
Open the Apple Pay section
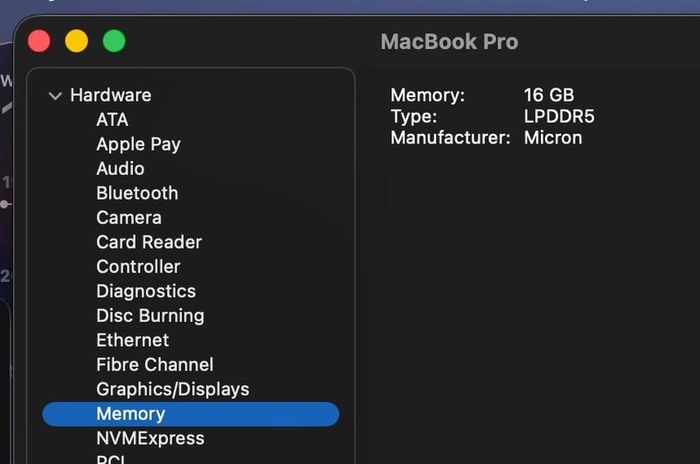click(138, 144)
